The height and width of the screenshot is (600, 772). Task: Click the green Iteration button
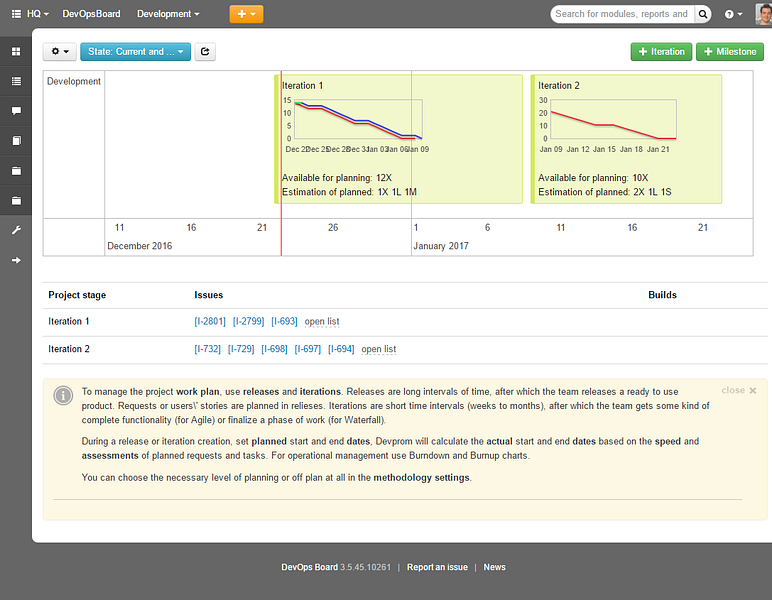(661, 52)
